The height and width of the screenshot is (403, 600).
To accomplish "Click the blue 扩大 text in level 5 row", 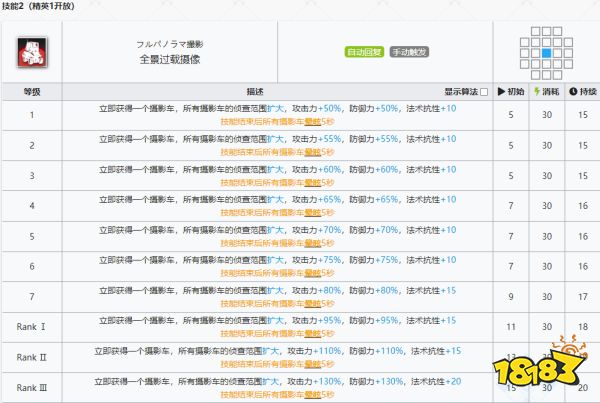I will pos(275,230).
